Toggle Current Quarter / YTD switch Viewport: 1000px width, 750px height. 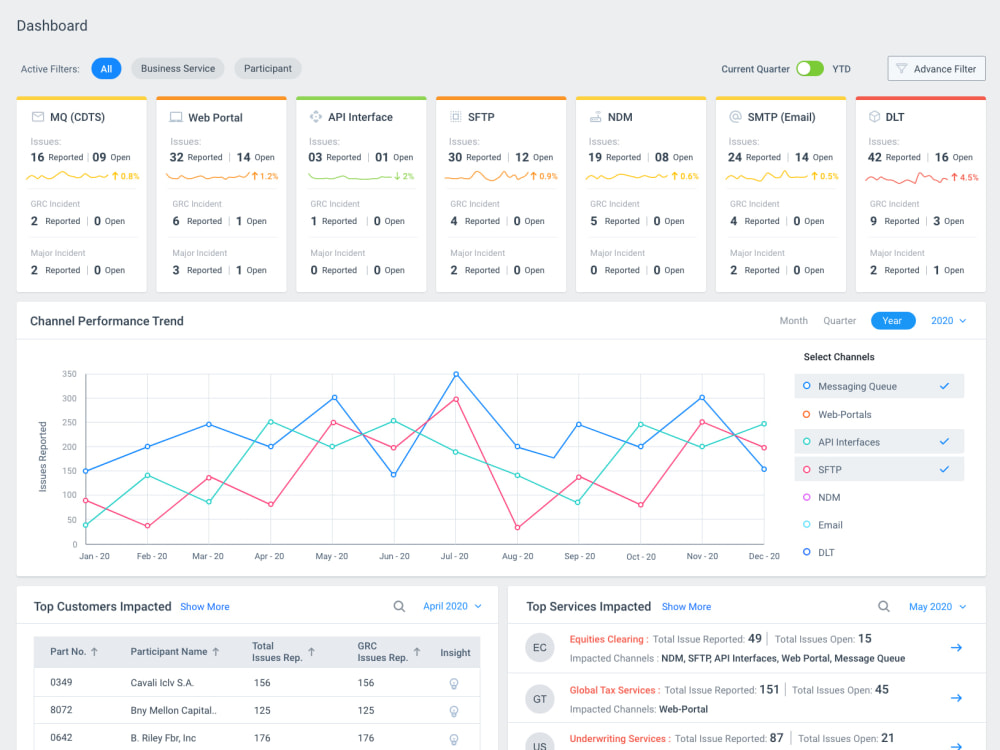(x=810, y=68)
